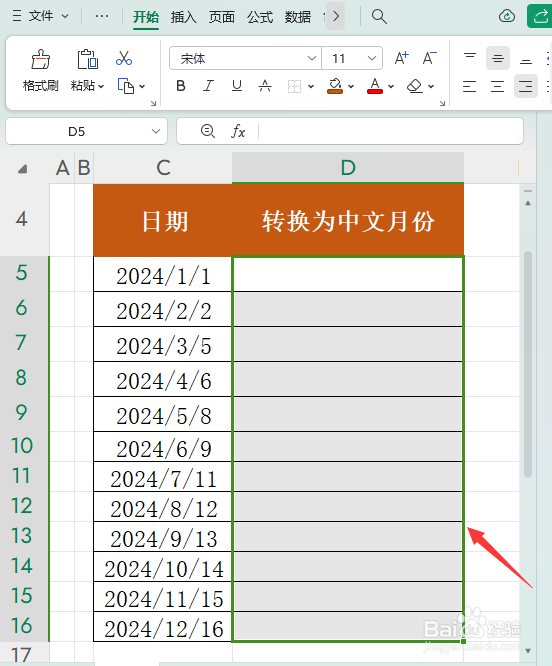Select row 10 header
The width and height of the screenshot is (552, 666).
(21, 446)
